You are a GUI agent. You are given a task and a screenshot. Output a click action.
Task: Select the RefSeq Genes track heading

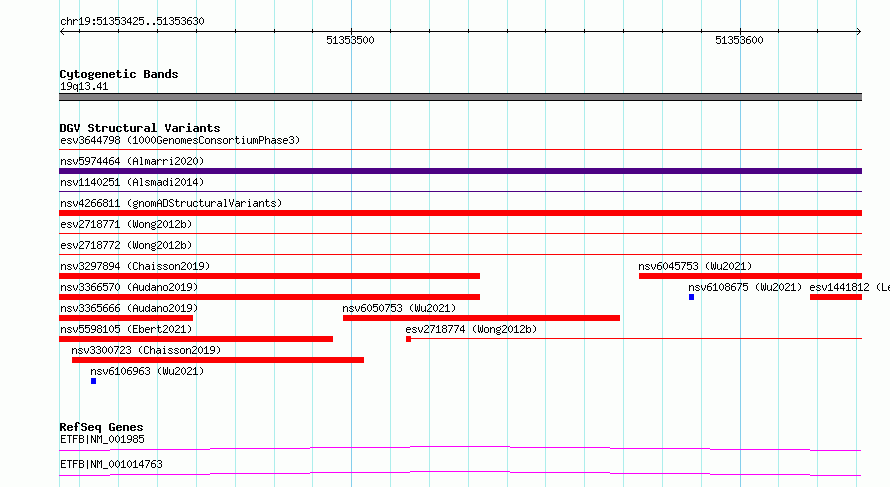pos(102,427)
